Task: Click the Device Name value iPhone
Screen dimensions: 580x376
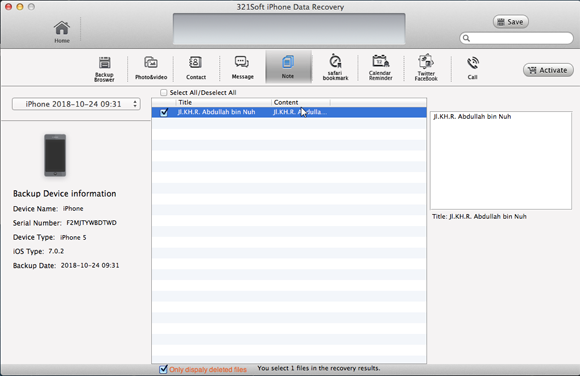Action: [x=73, y=209]
